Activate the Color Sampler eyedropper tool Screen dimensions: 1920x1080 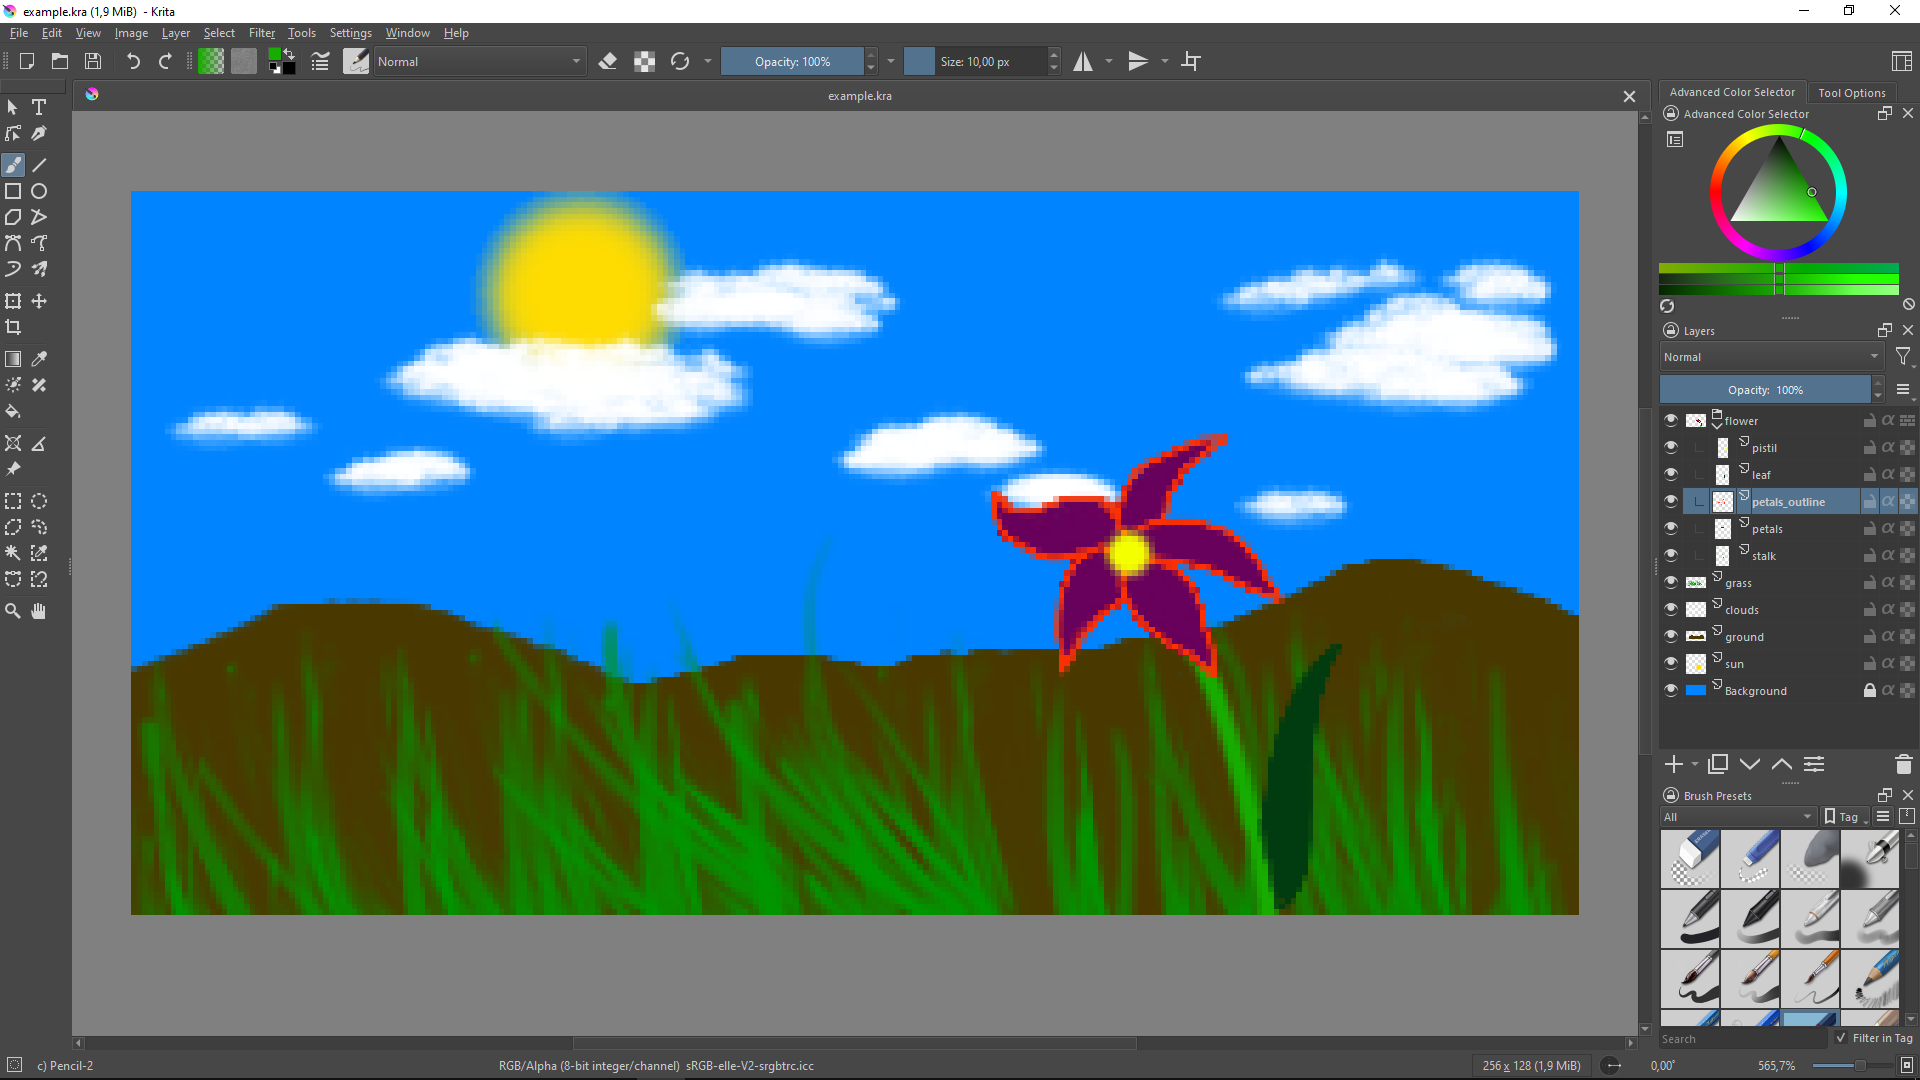[x=39, y=359]
